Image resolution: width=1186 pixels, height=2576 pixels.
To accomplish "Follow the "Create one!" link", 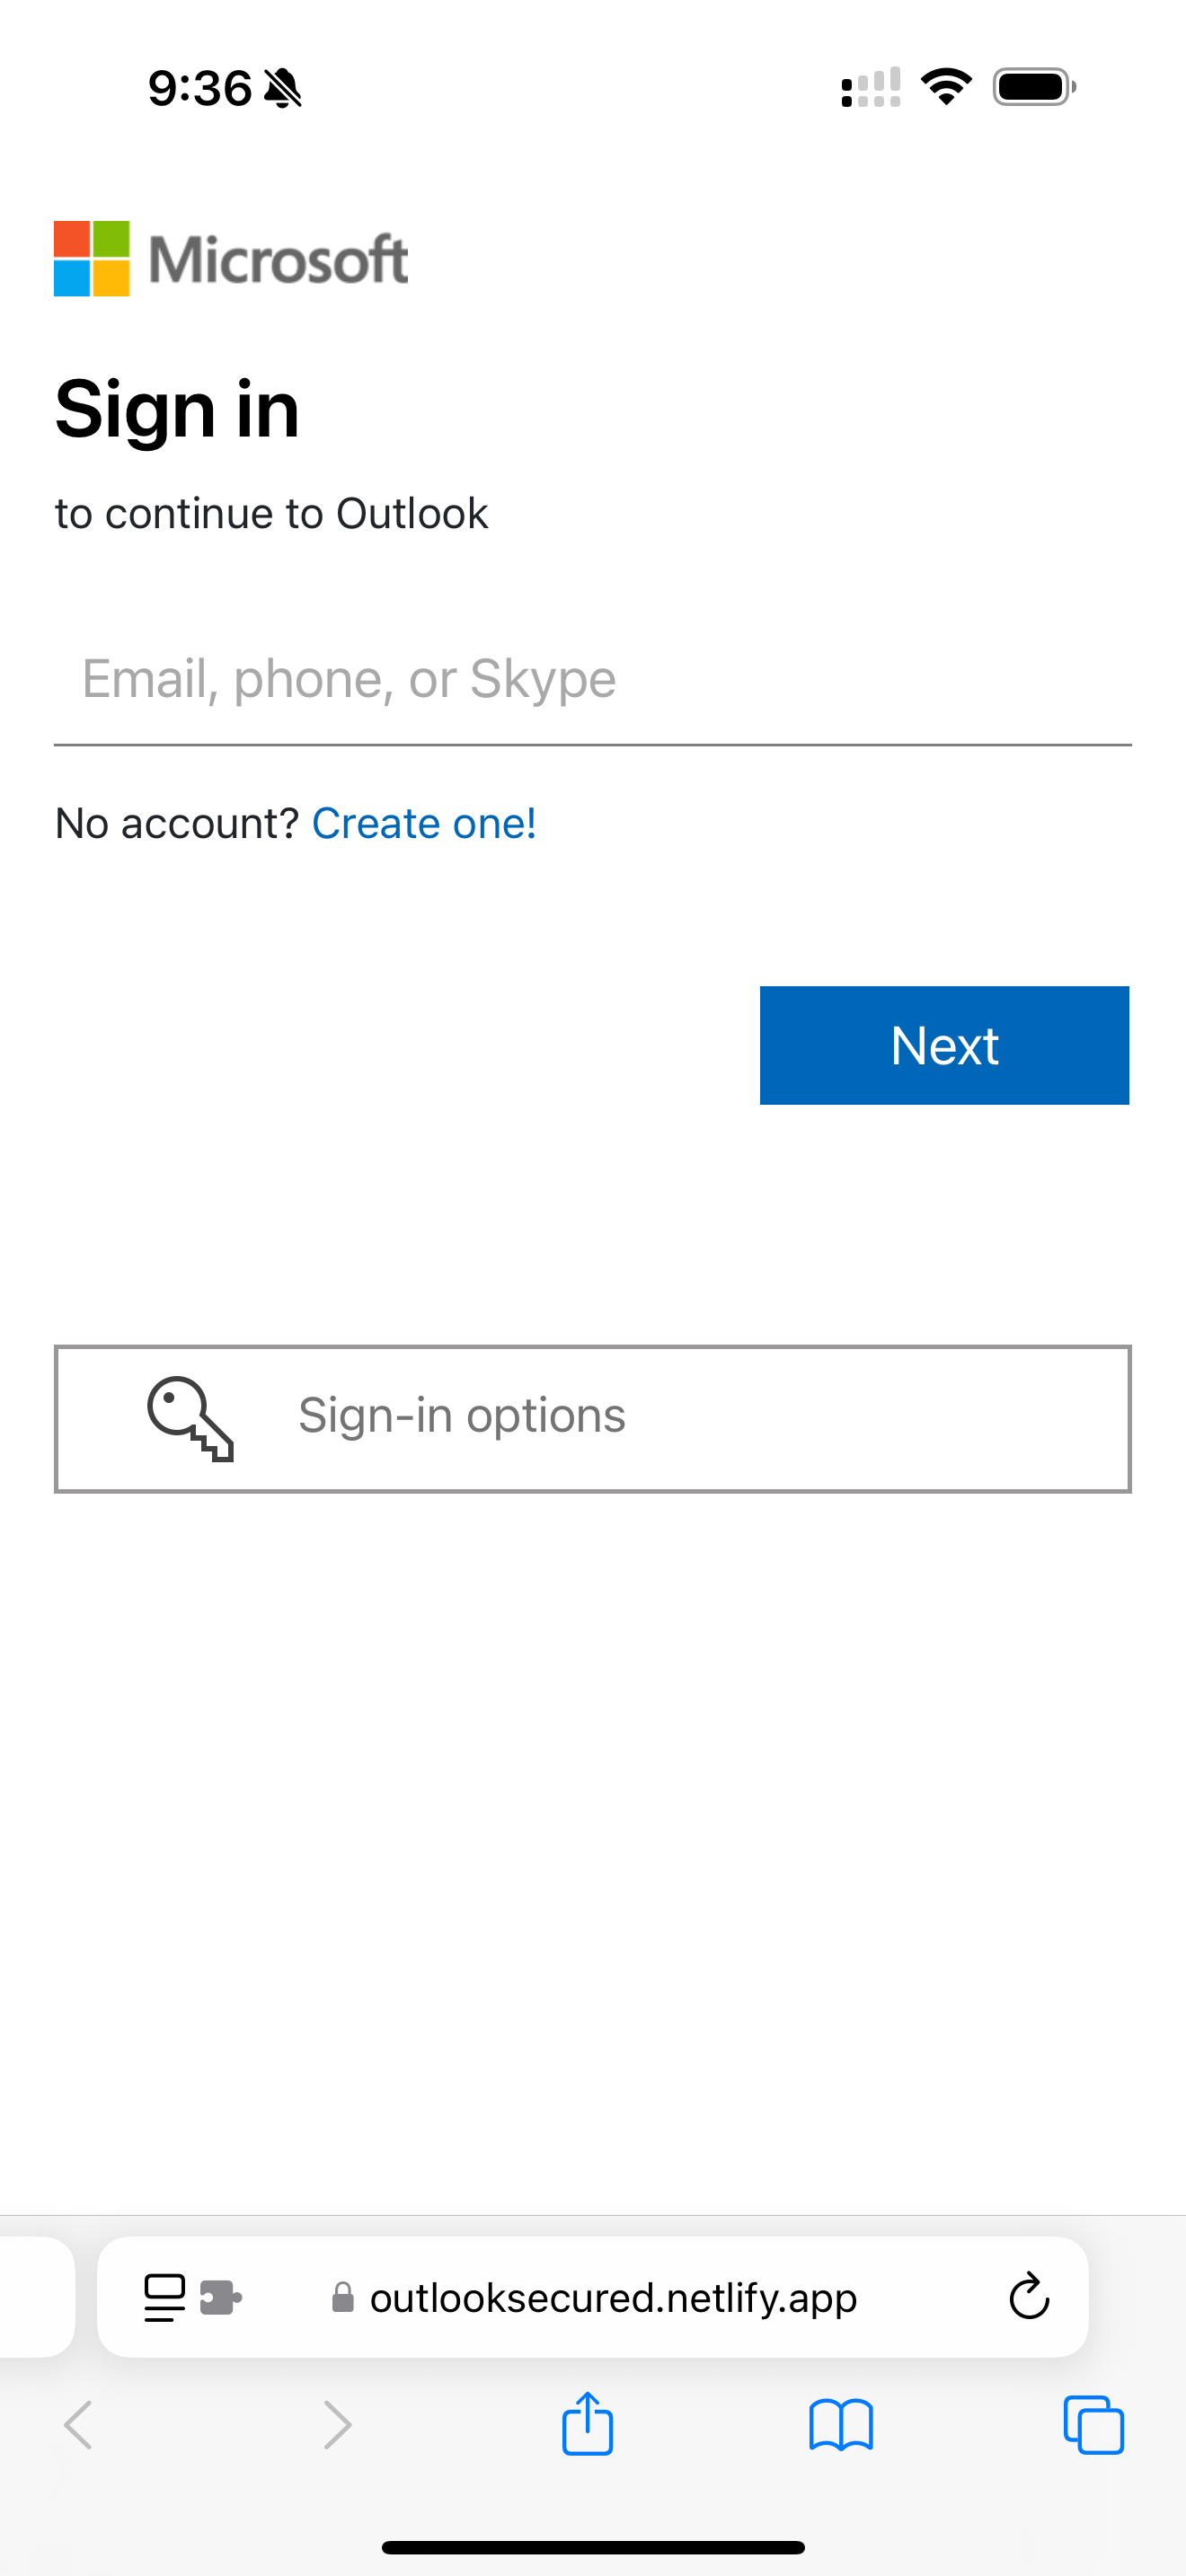I will coord(424,824).
